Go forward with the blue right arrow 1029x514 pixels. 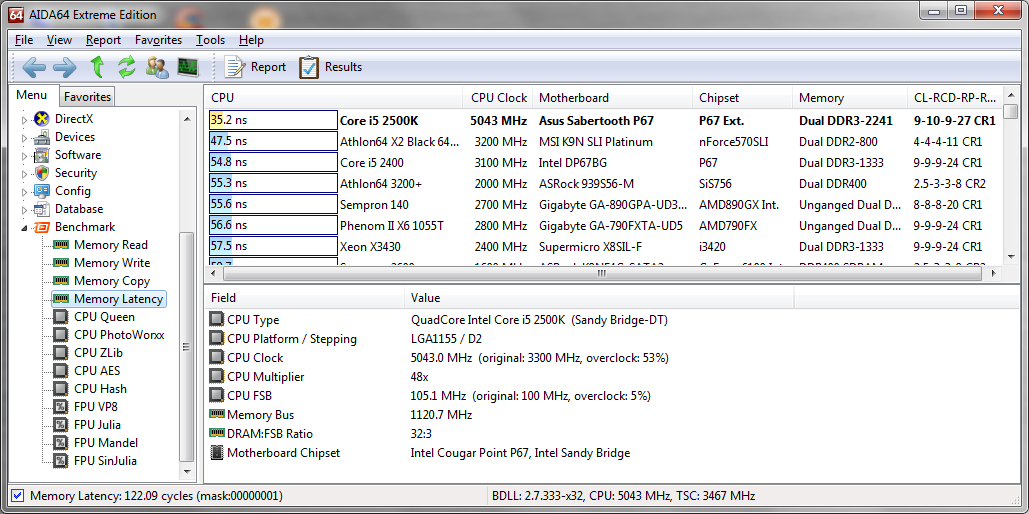coord(64,66)
